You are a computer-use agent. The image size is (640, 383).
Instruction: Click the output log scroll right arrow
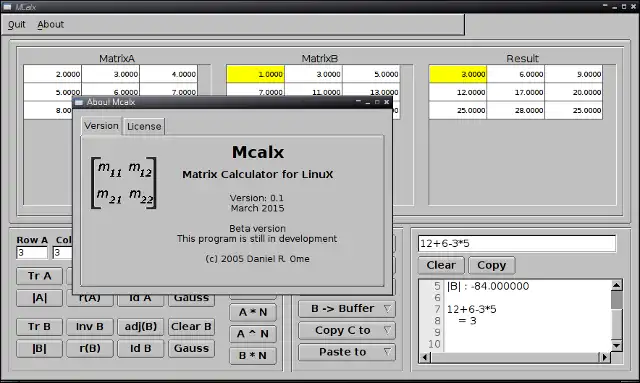(x=604, y=358)
